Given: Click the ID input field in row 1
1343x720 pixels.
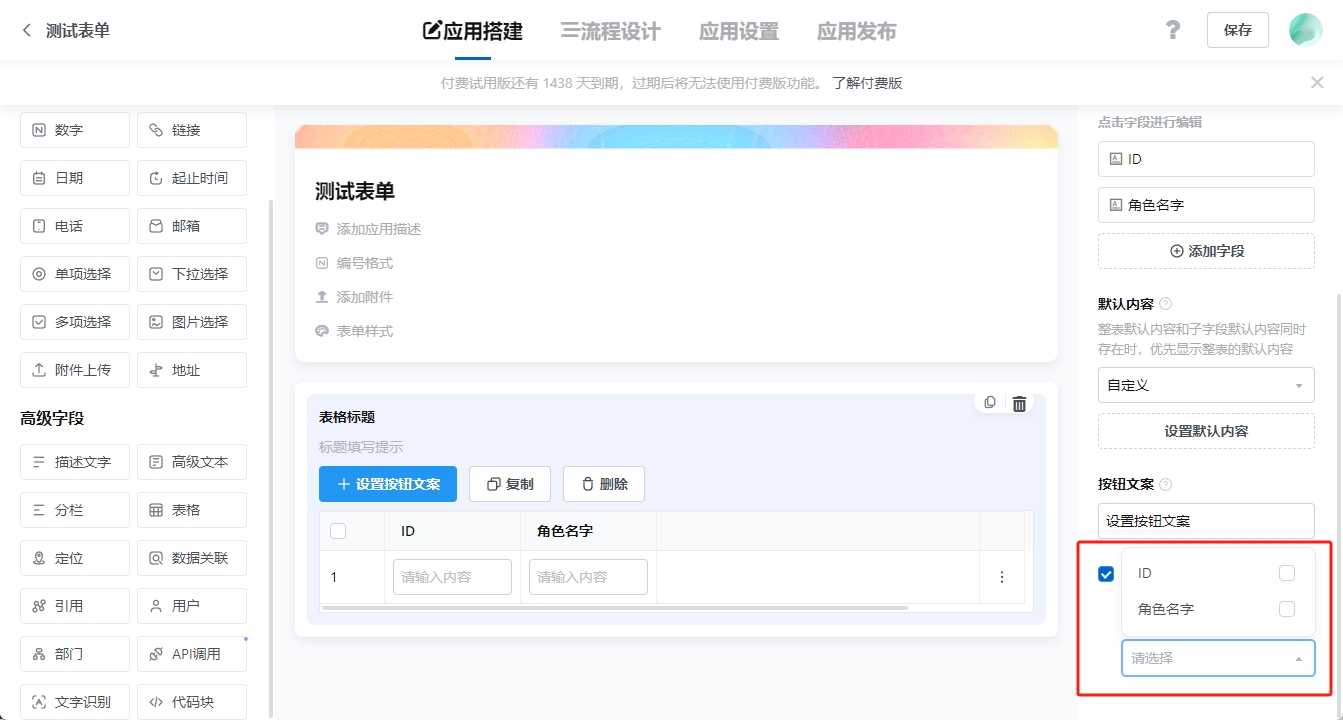Looking at the screenshot, I should point(452,577).
